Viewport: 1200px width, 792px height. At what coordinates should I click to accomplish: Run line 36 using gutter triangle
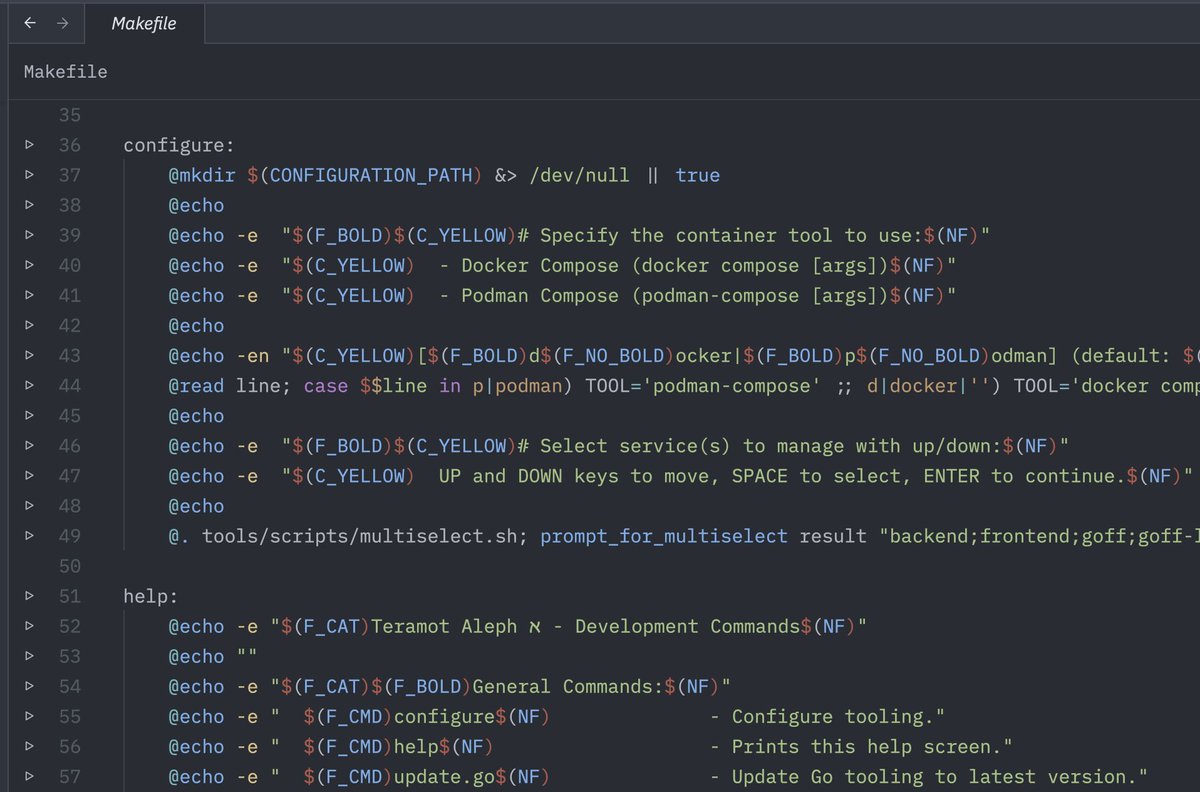tap(30, 145)
